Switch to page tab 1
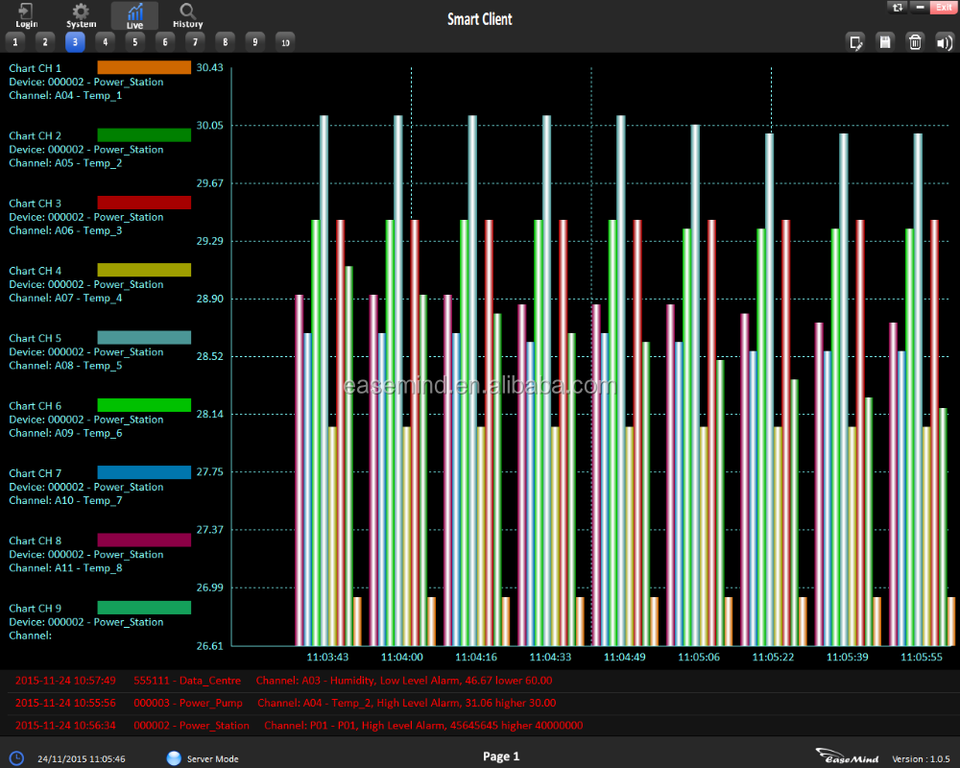Image resolution: width=960 pixels, height=768 pixels. click(15, 42)
